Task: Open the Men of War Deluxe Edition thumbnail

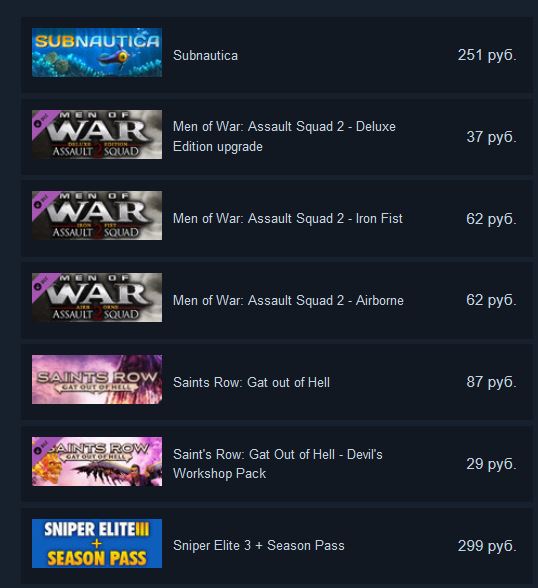Action: tap(97, 134)
